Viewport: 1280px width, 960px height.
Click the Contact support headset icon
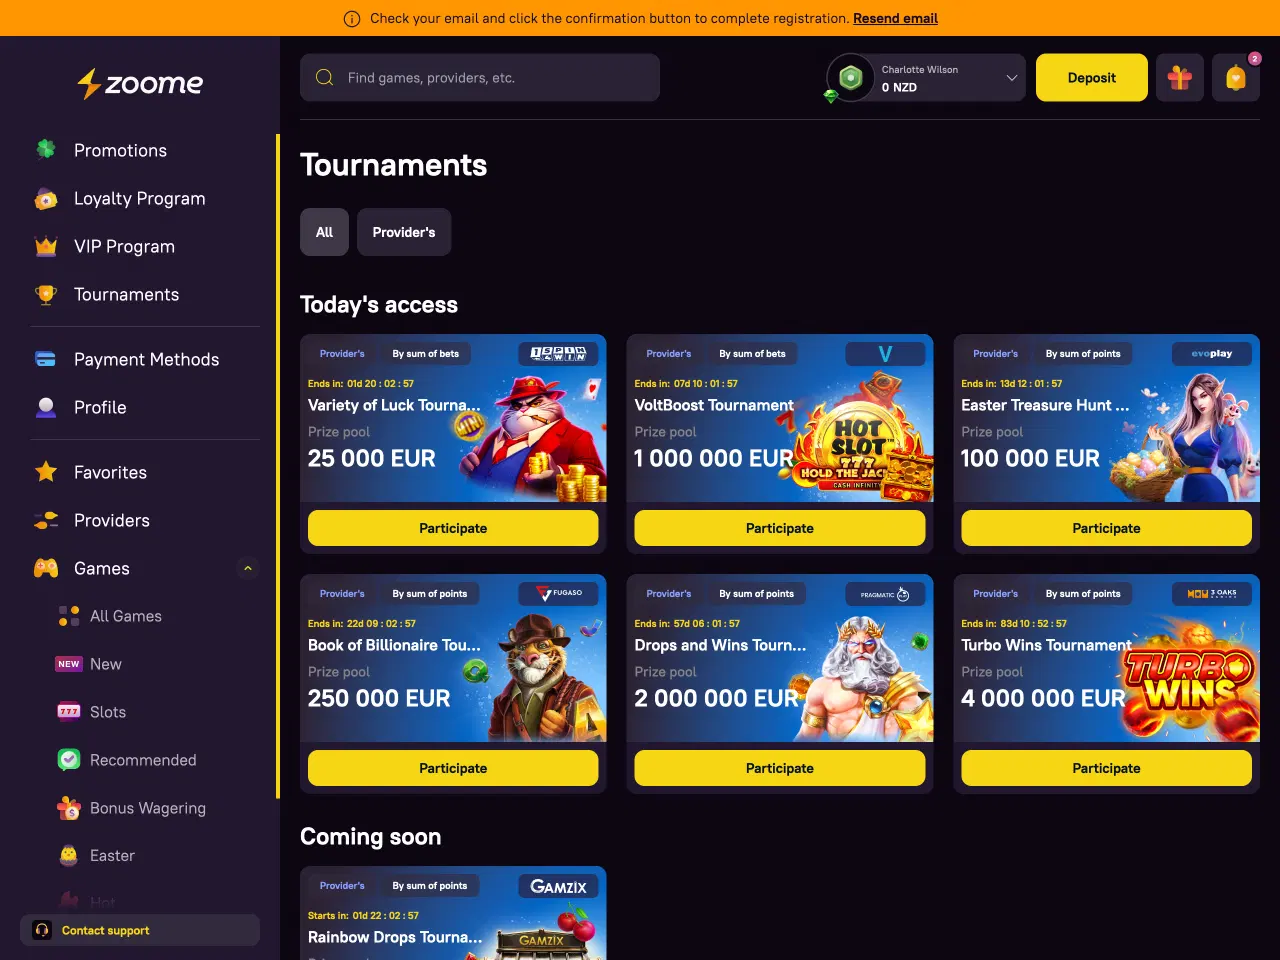point(42,930)
